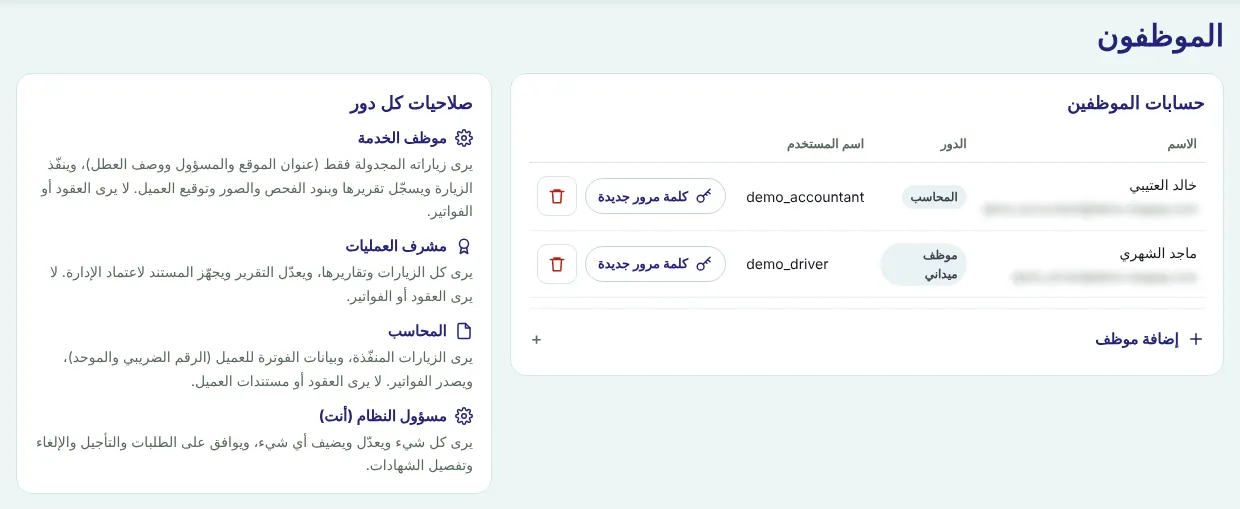
Task: Click gear icon next to مسؤول النظام (أنت)
Action: [464, 416]
